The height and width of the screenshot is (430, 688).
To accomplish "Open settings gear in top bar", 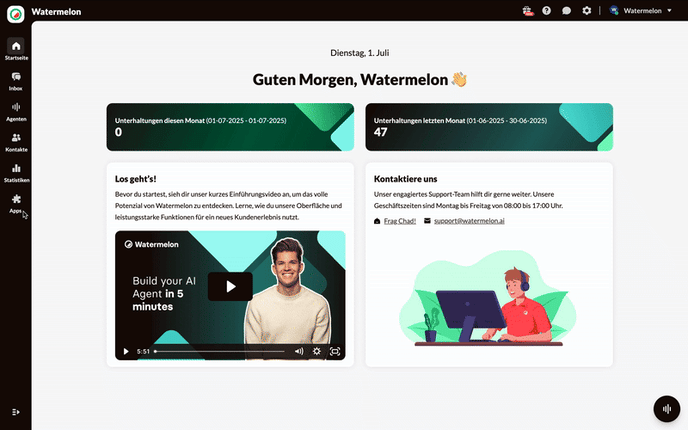I will click(587, 11).
